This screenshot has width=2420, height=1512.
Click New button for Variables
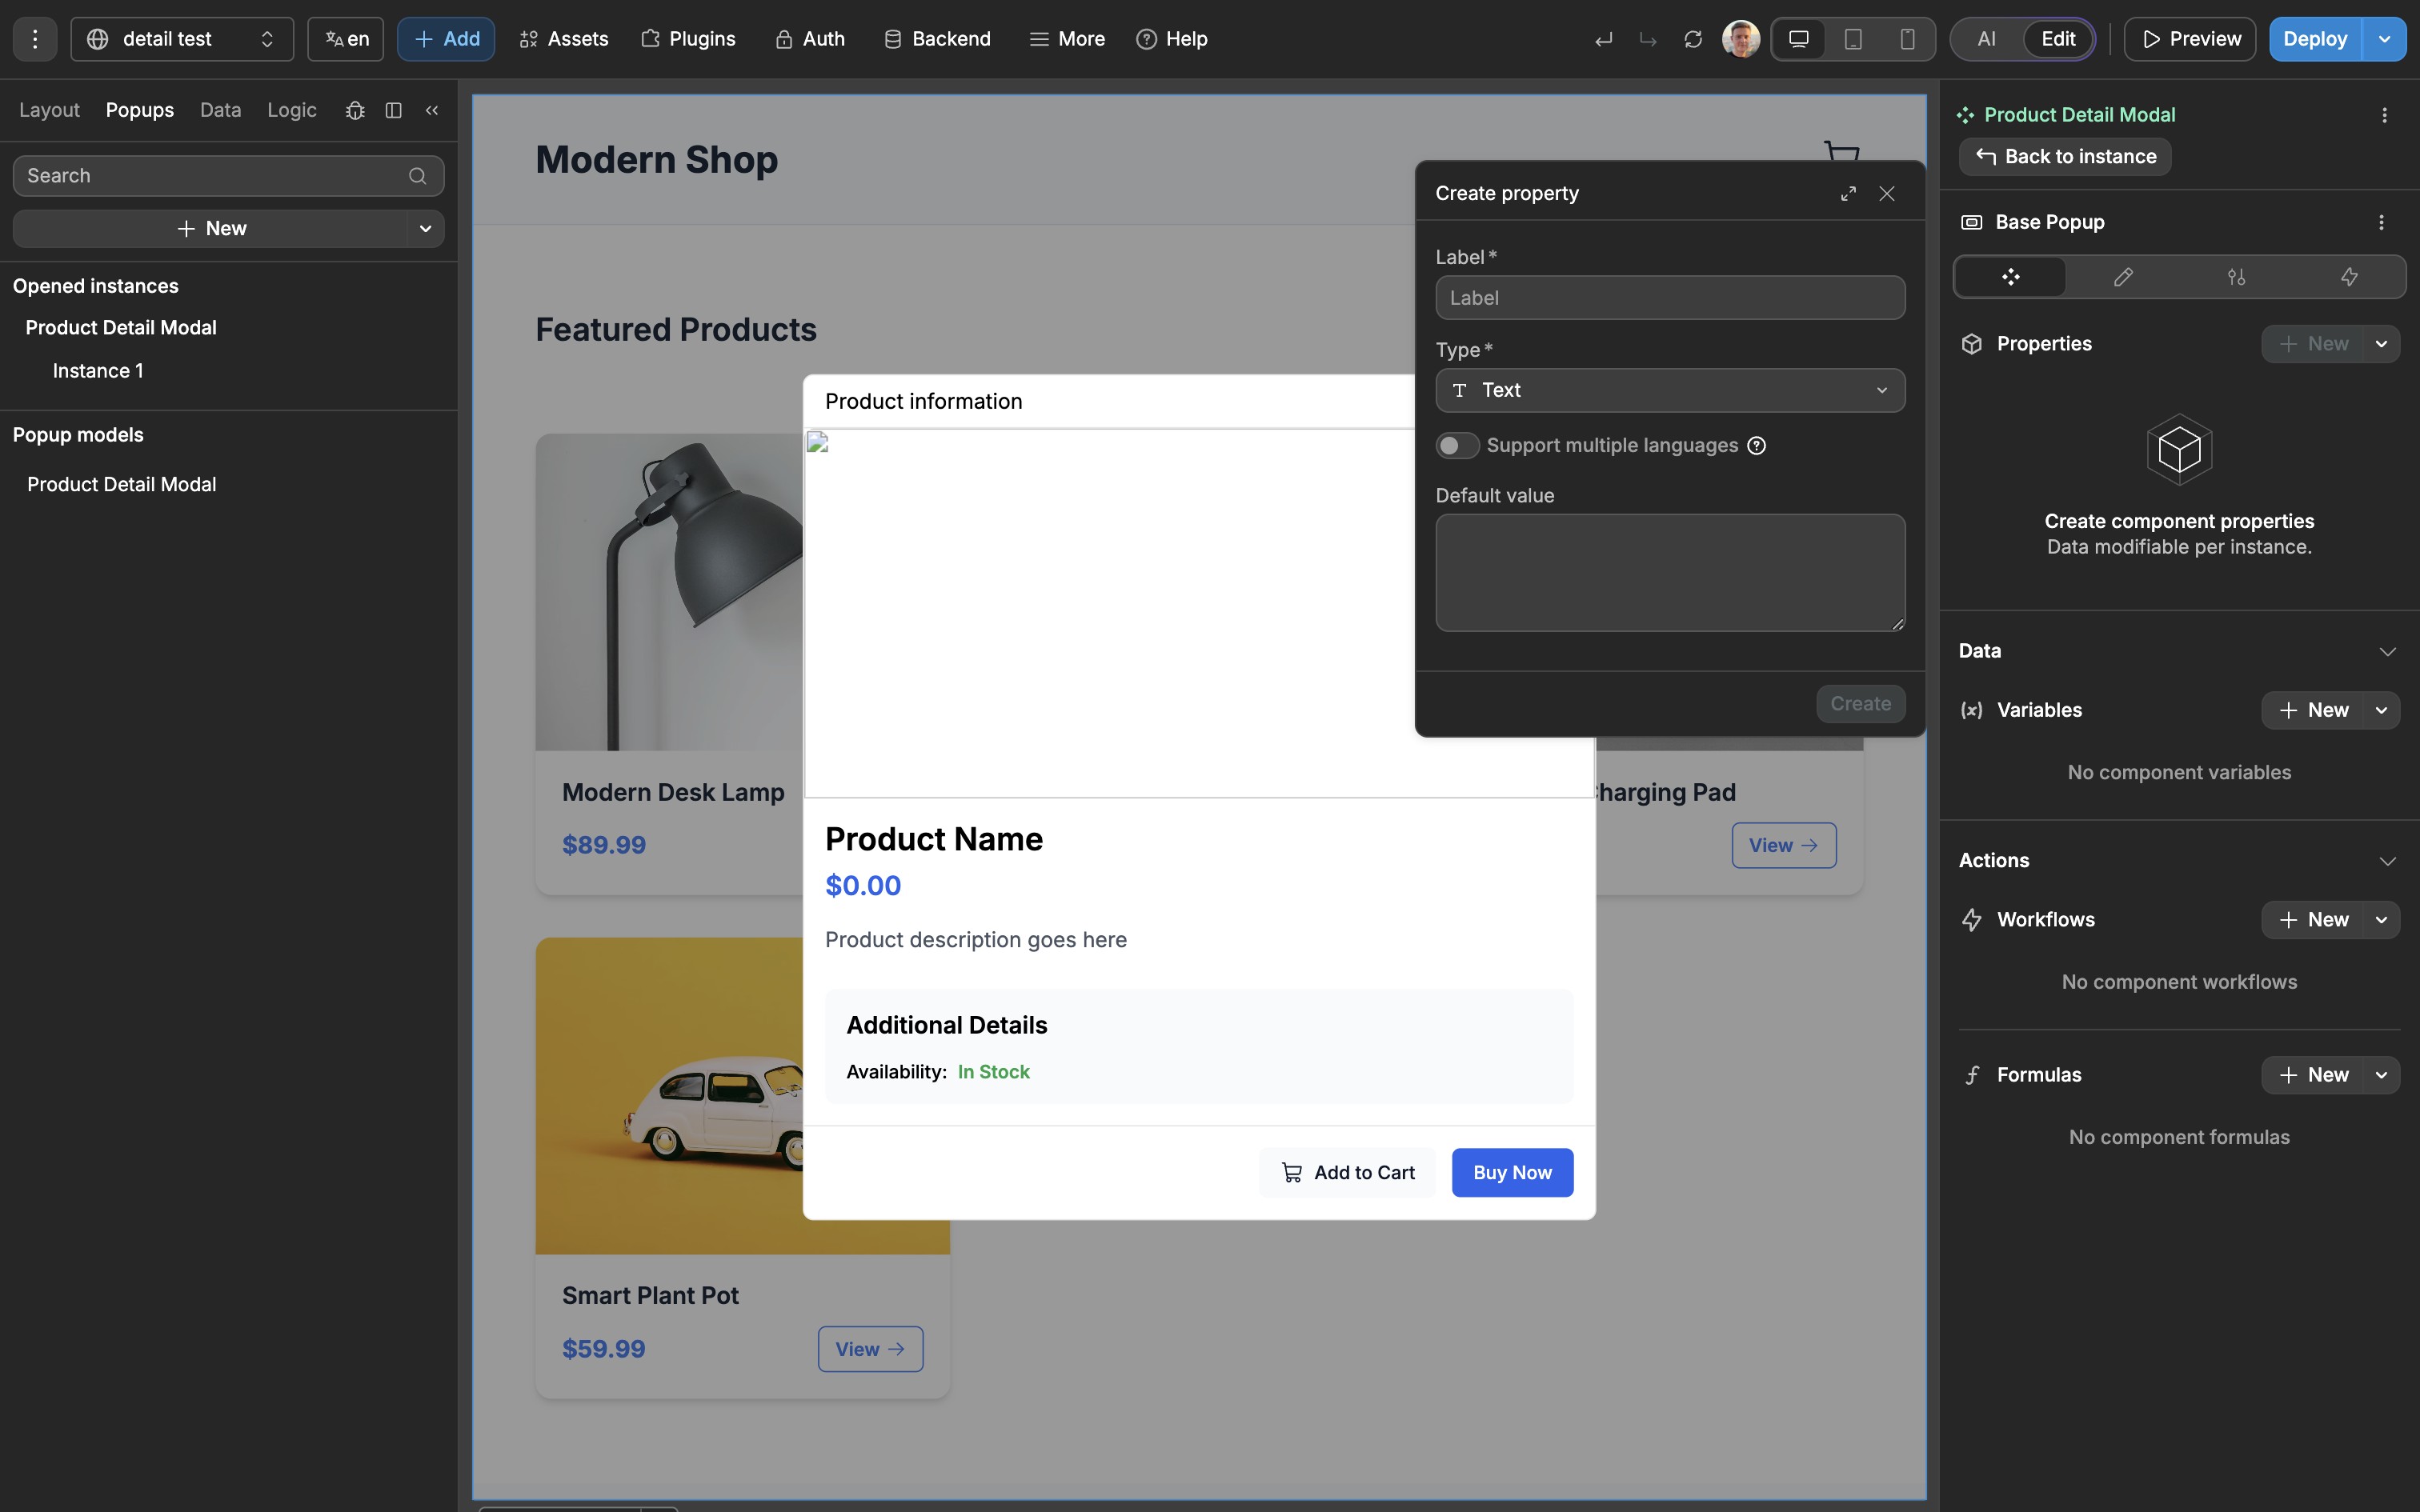(2313, 710)
